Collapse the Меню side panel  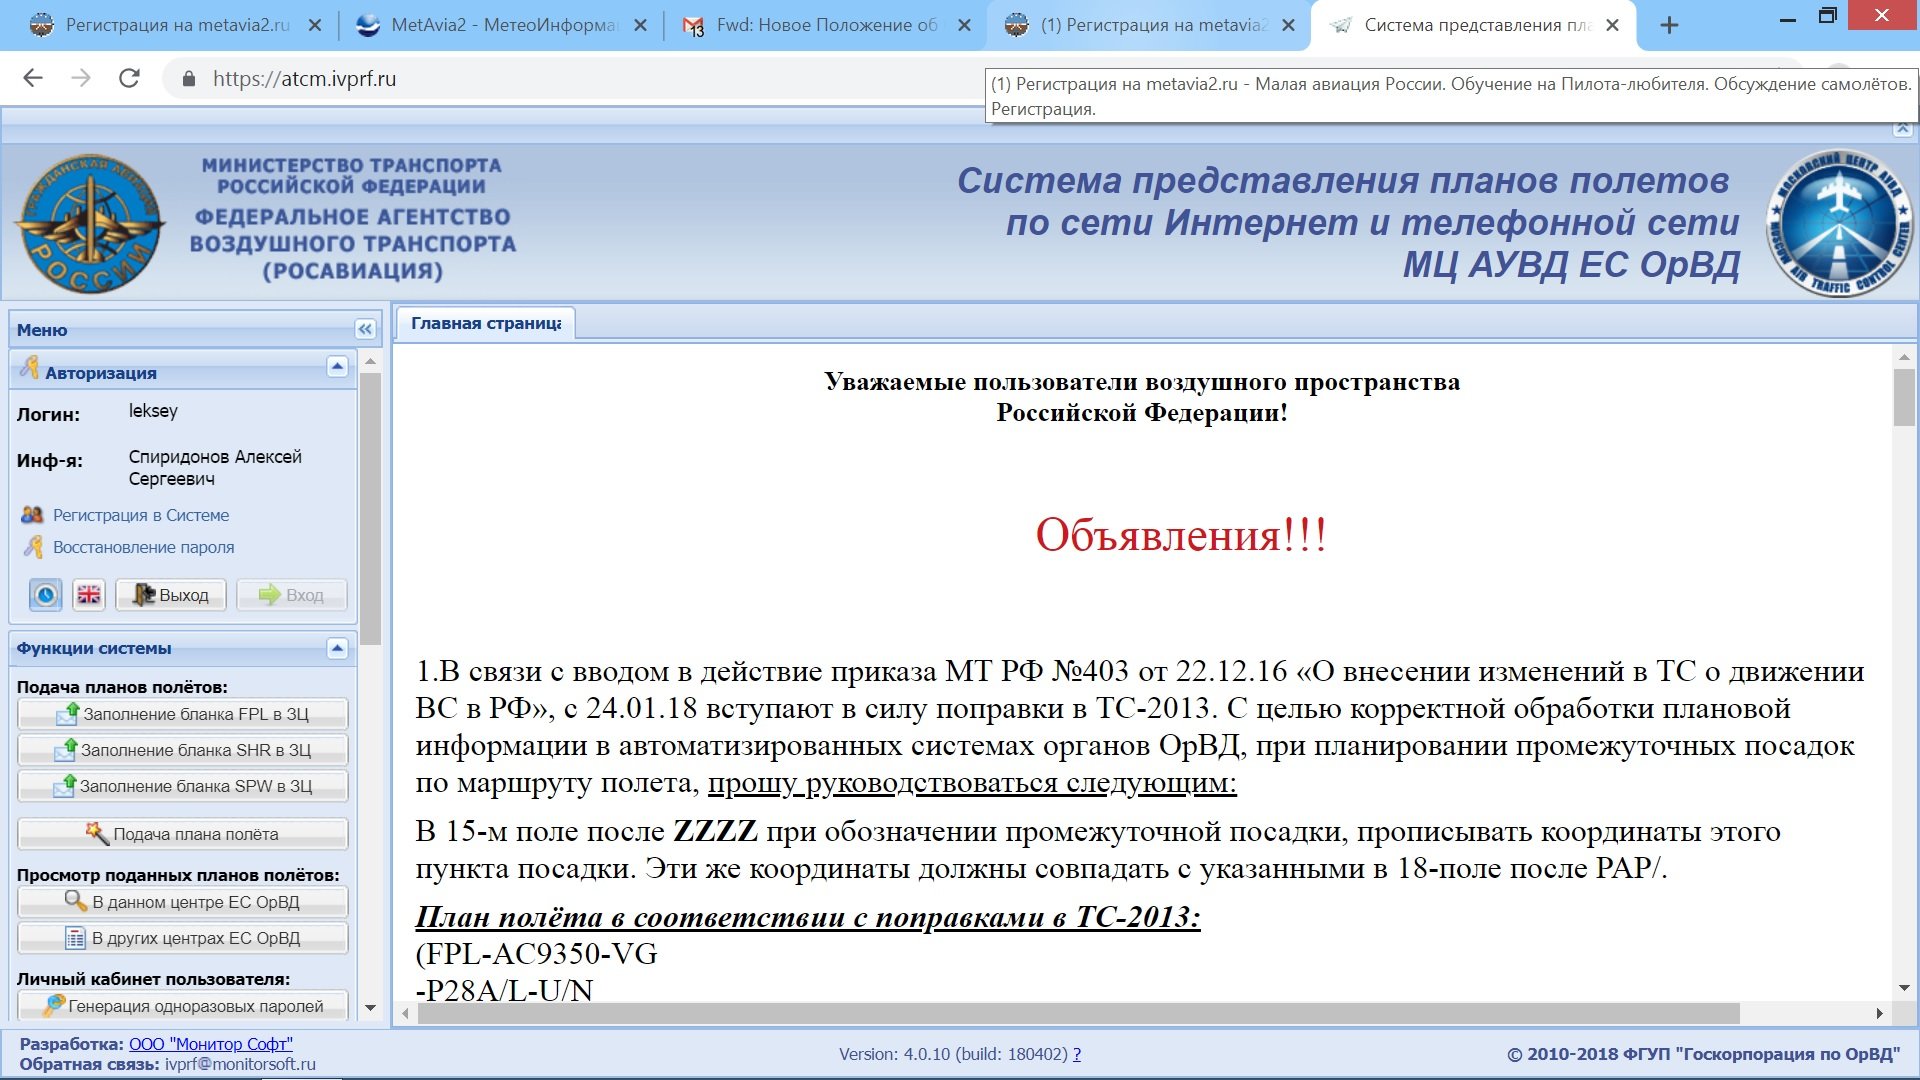click(365, 329)
